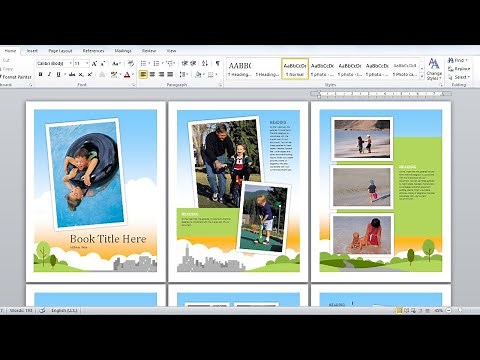Click the Book Title Here text
Viewport: 480px width, 360px height.
(x=108, y=239)
